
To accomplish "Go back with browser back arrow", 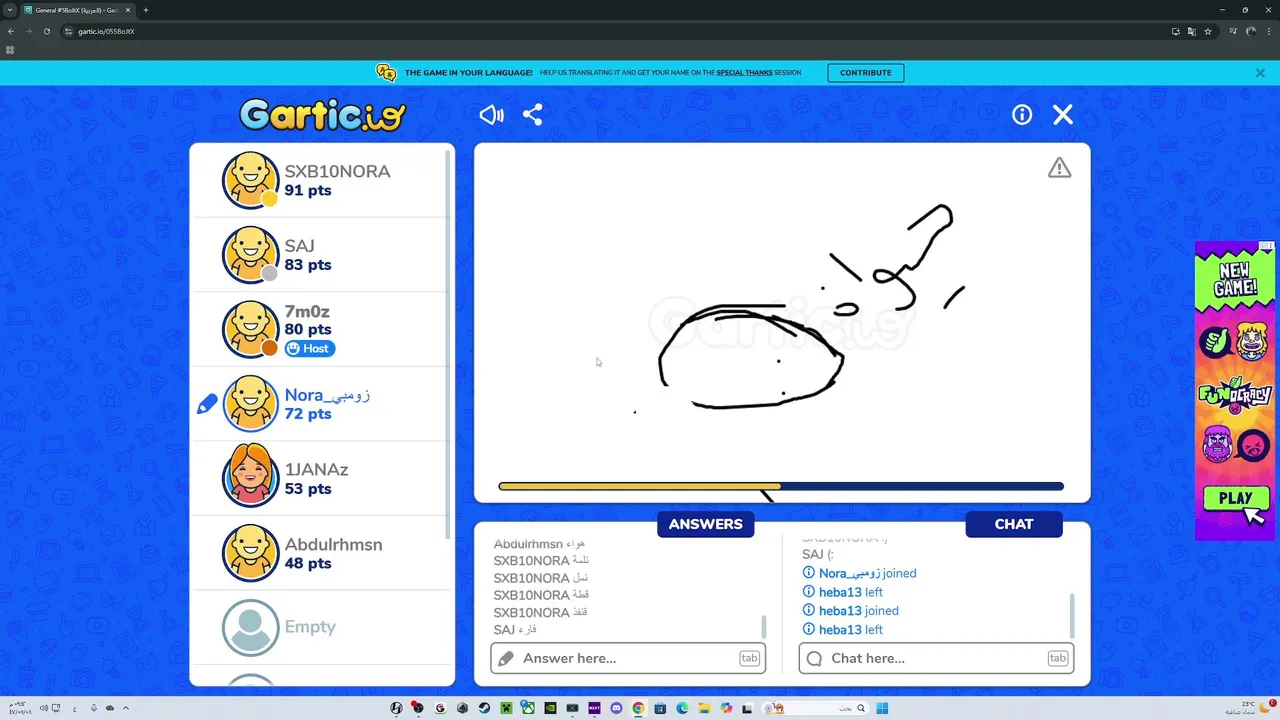I will point(11,31).
